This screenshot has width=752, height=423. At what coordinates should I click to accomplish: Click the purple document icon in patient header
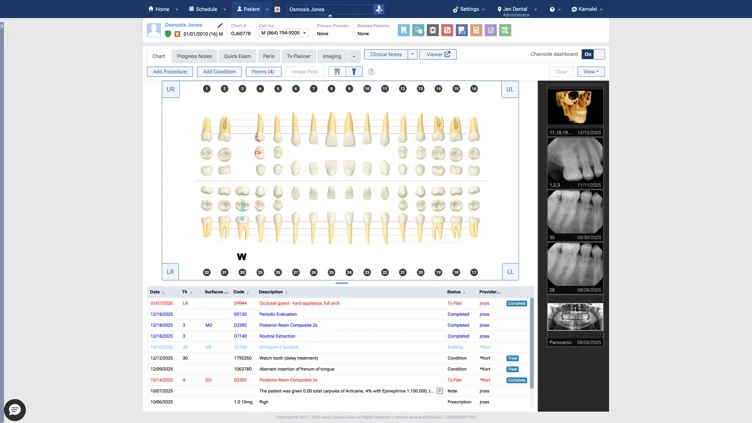(490, 30)
